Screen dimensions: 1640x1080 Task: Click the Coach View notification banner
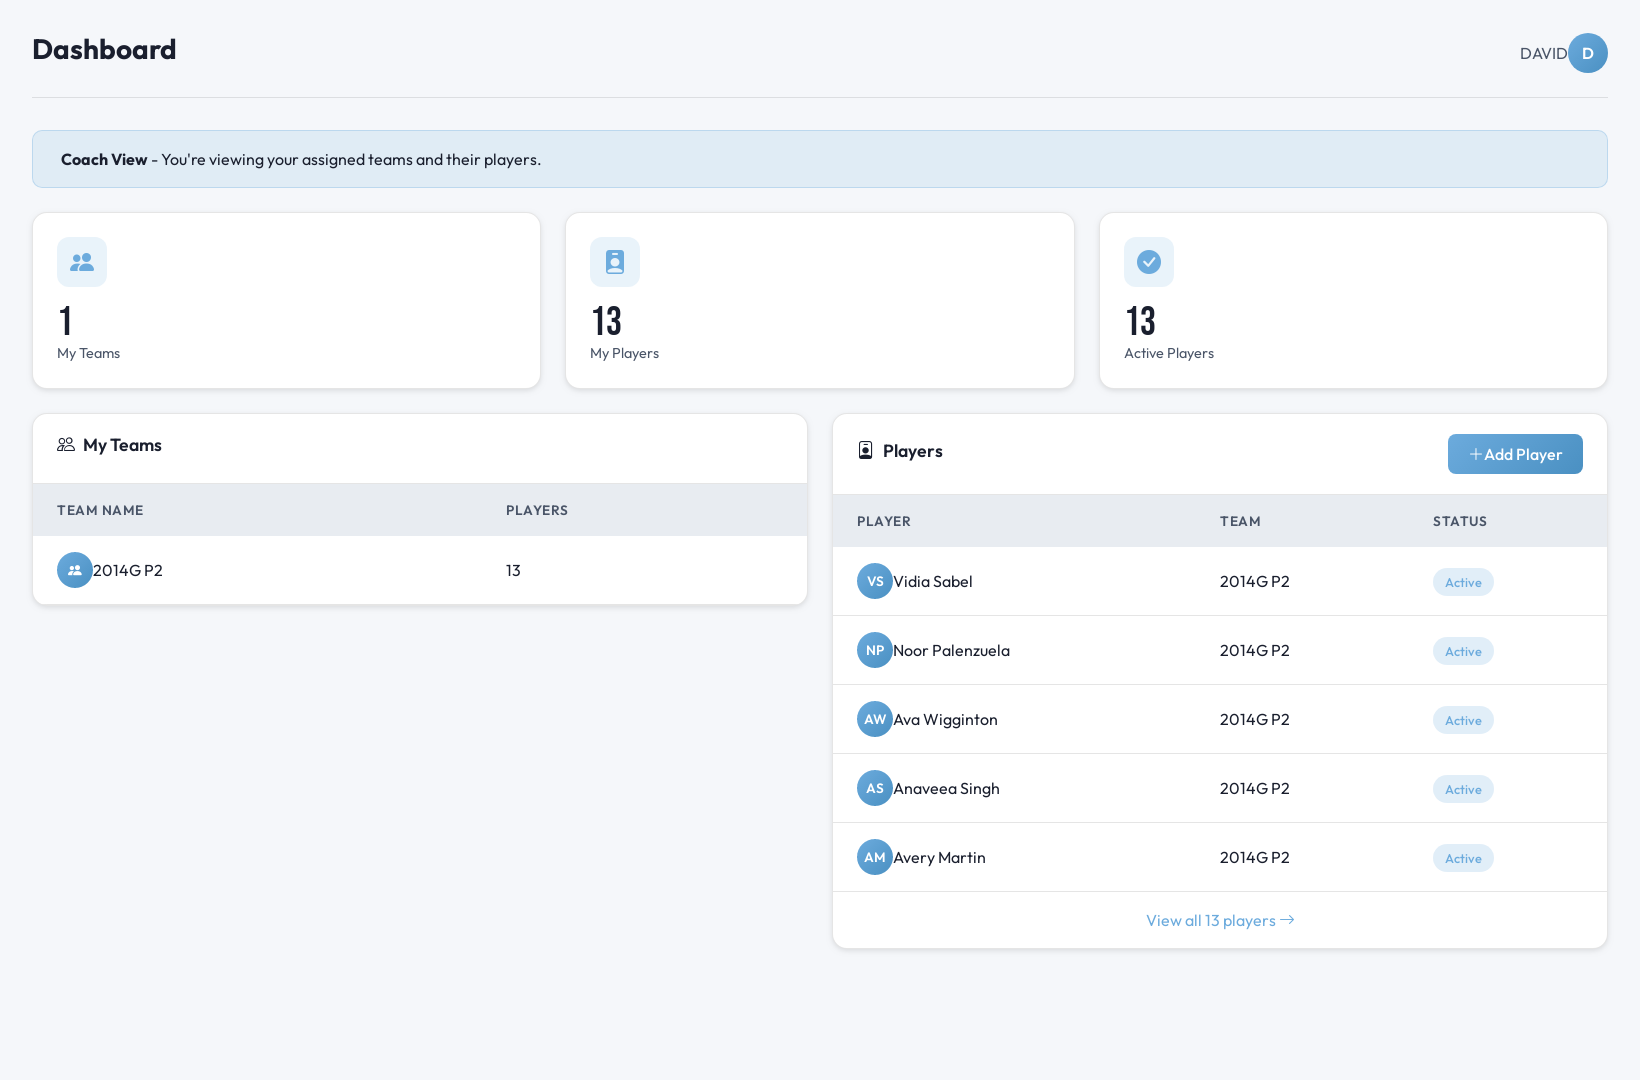pyautogui.click(x=818, y=159)
